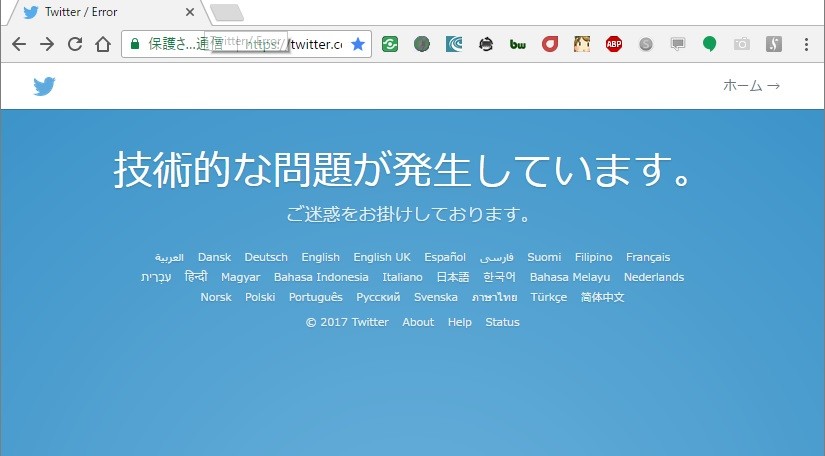Open a new tab button
This screenshot has width=825, height=456.
pos(227,13)
